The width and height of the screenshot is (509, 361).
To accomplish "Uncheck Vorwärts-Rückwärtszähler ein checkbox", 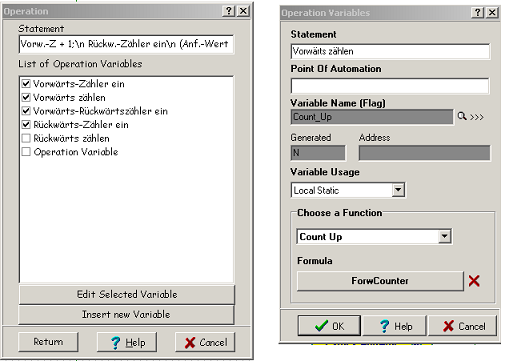I will click(26, 111).
